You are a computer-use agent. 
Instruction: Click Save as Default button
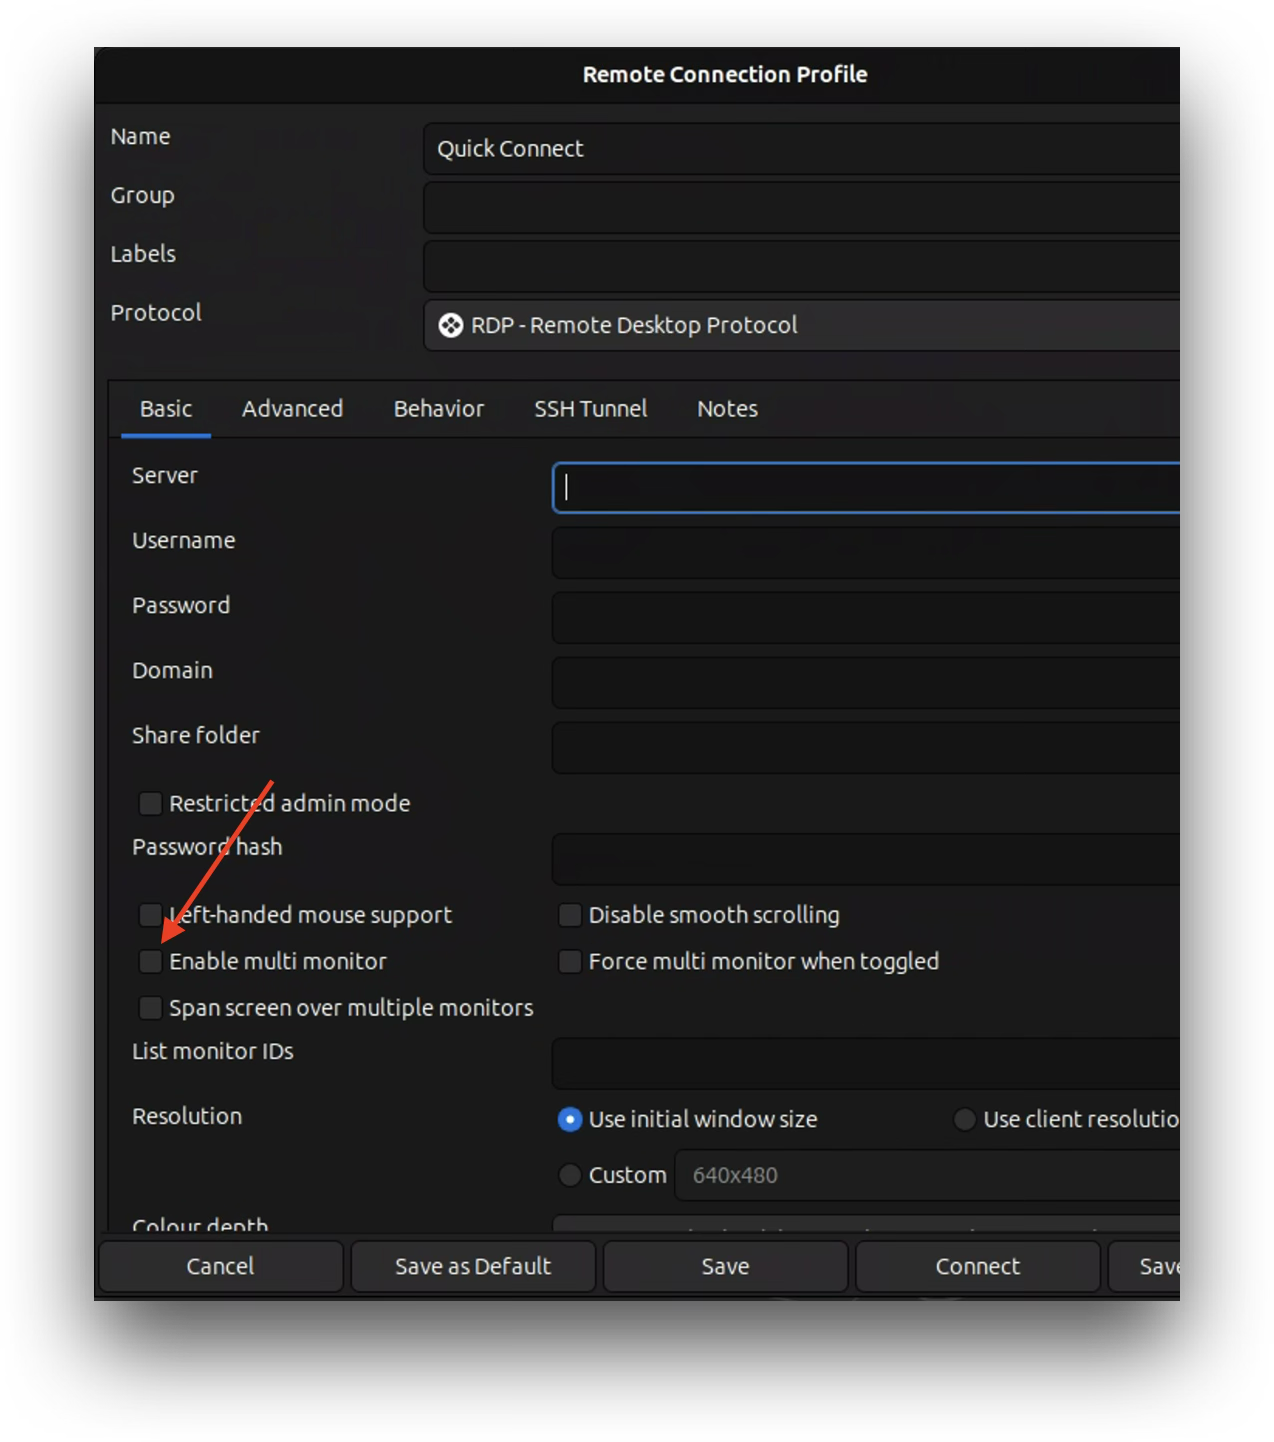pyautogui.click(x=473, y=1267)
